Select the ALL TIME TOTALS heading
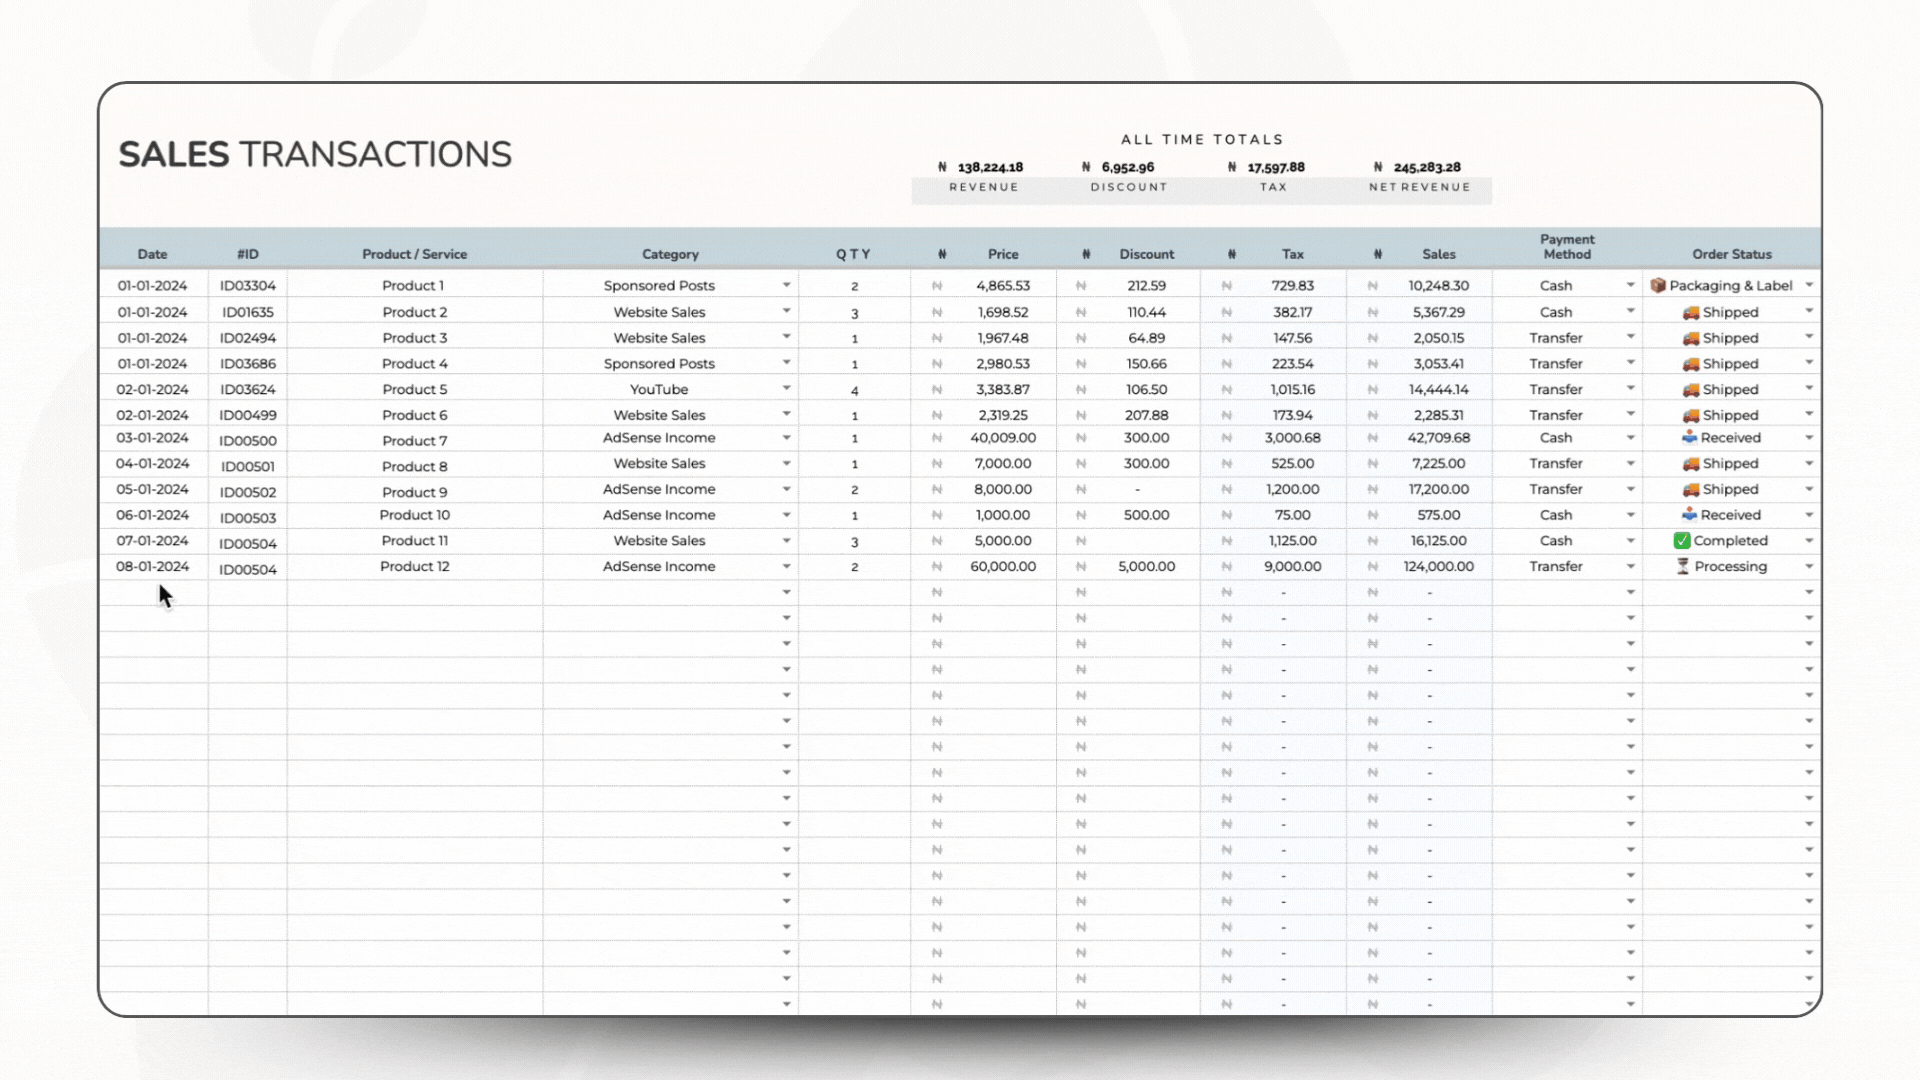 coord(1202,140)
